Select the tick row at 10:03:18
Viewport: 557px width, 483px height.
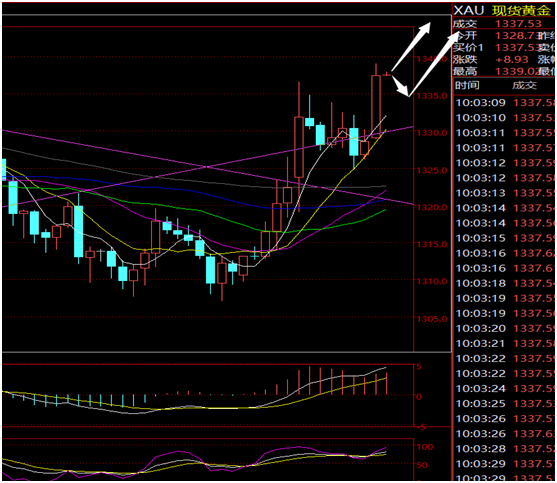505,283
